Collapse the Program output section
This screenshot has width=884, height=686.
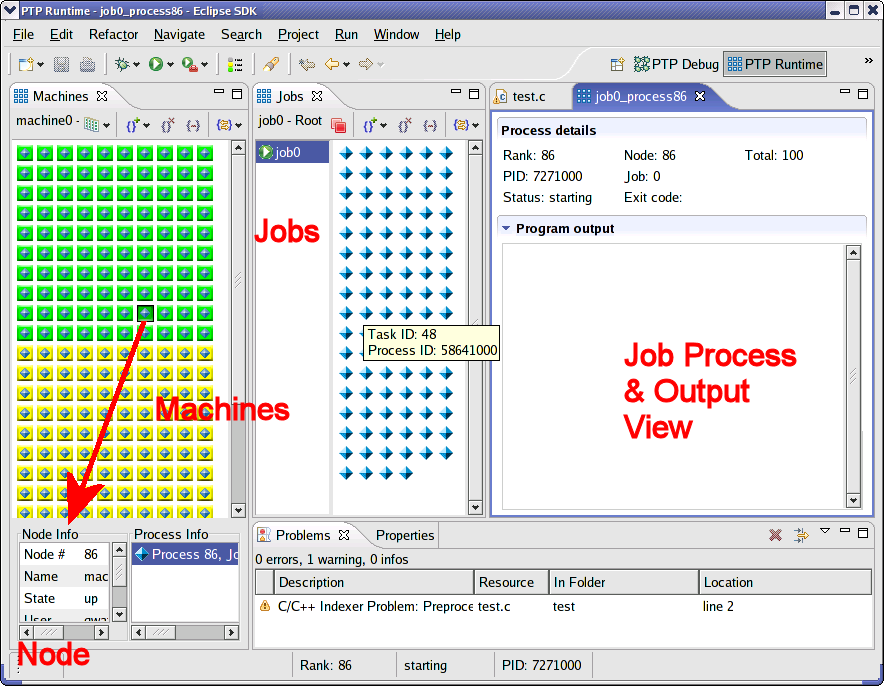[x=506, y=228]
